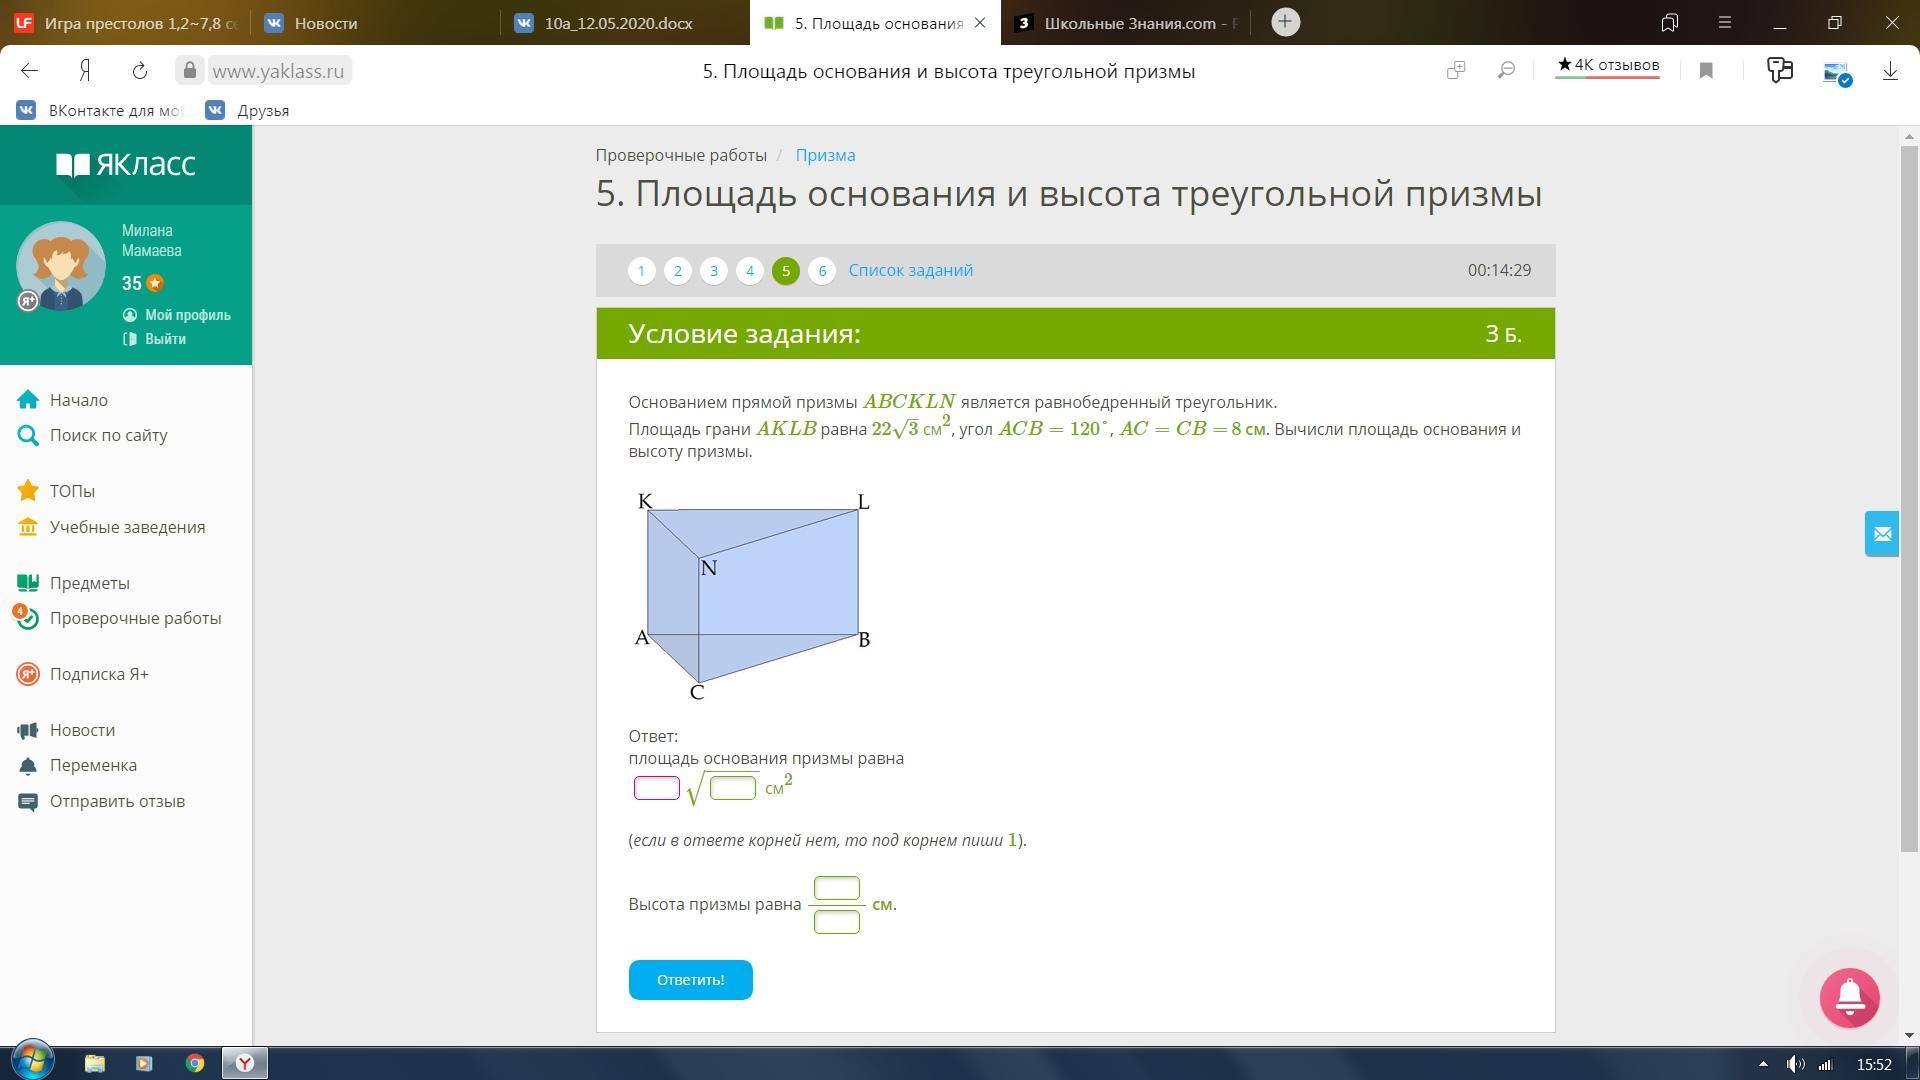Screen dimensions: 1920x1080
Task: Go to task number 6
Action: point(821,271)
